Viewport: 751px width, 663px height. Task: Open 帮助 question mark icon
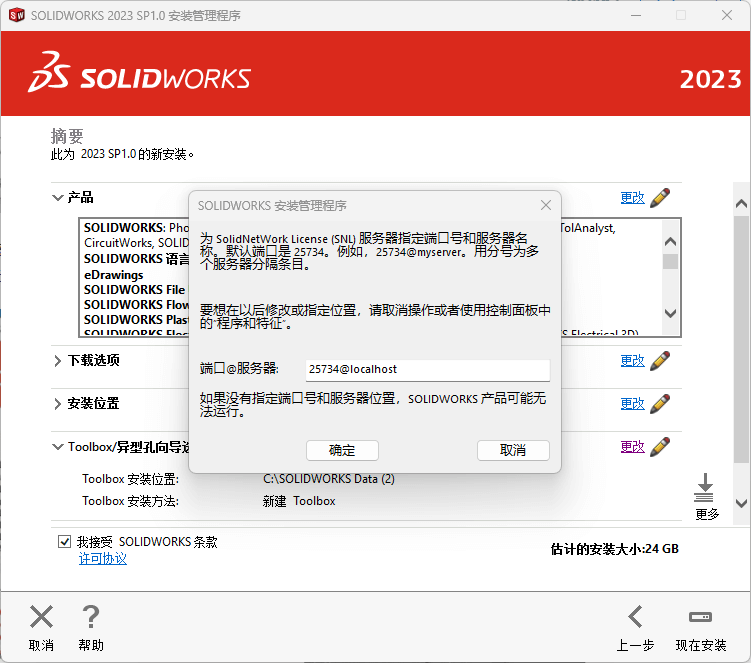pyautogui.click(x=91, y=617)
